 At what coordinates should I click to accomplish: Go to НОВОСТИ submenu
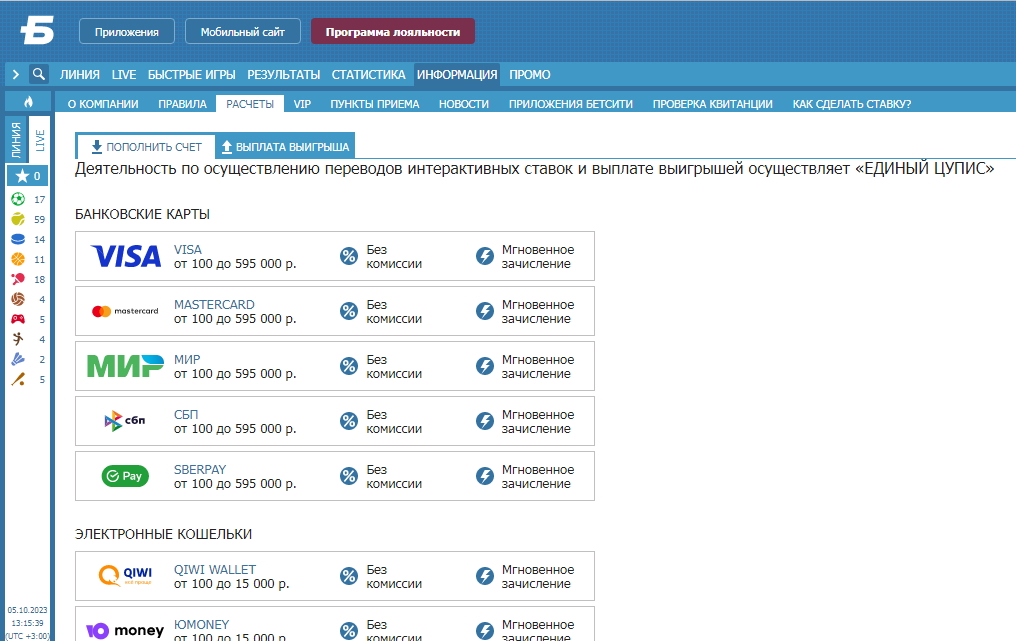tap(464, 104)
